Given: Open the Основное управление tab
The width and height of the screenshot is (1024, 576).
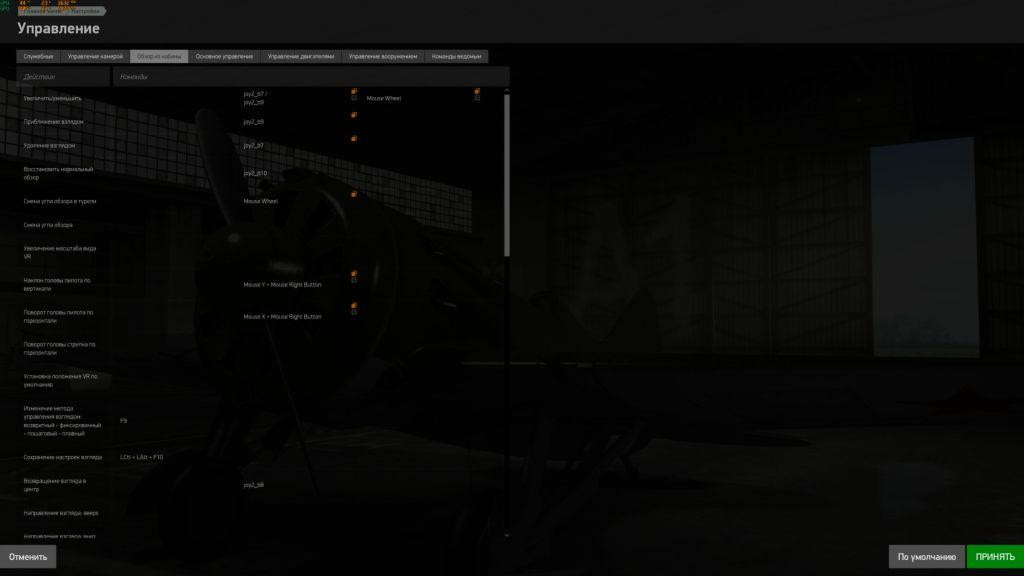Looking at the screenshot, I should [224, 56].
